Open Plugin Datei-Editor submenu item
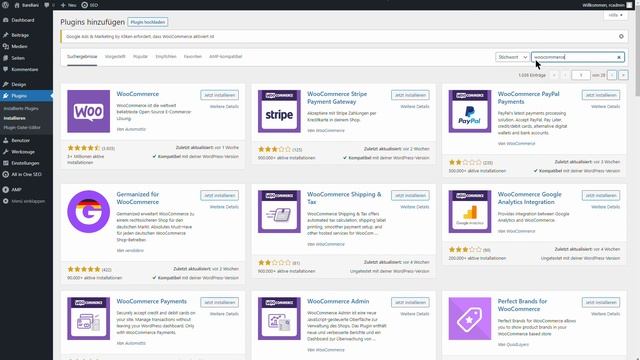 22,127
